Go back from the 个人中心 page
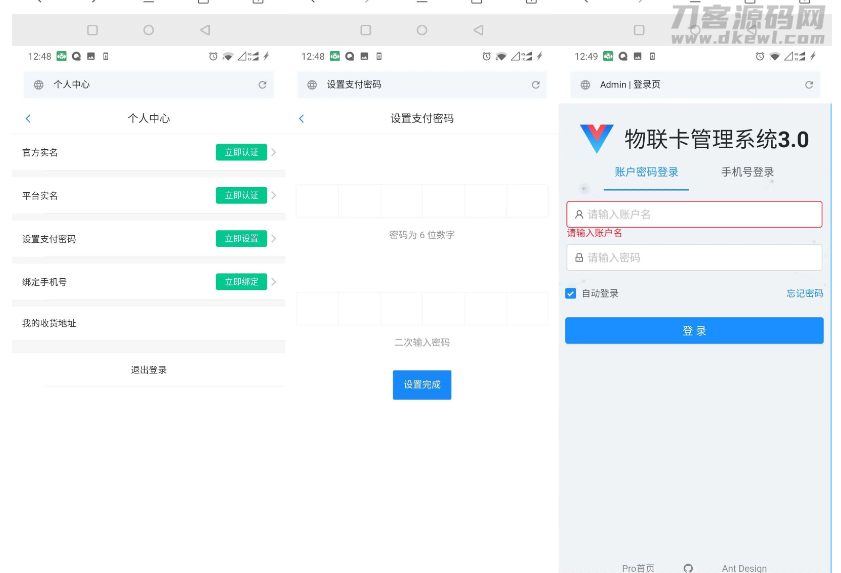This screenshot has width=841, height=573. pyautogui.click(x=28, y=119)
